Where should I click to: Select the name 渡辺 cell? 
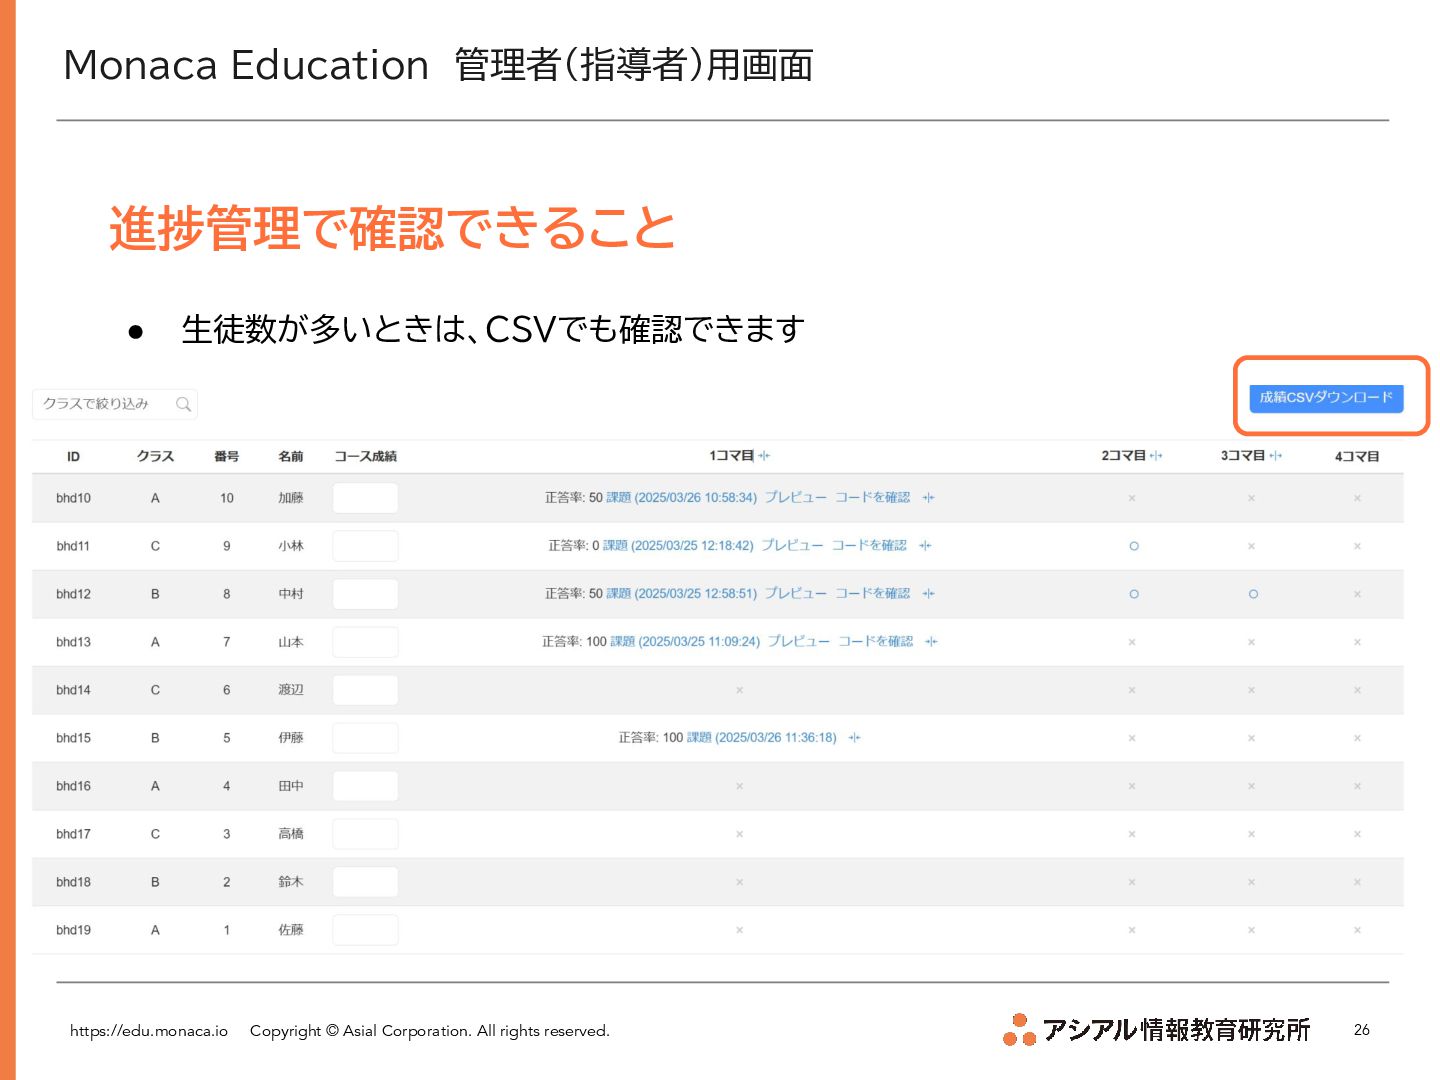point(291,690)
